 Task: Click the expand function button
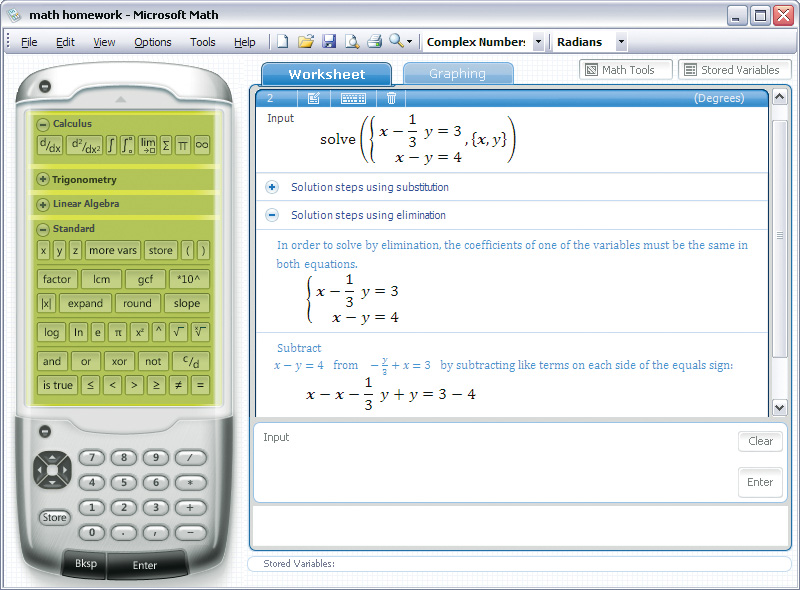tap(85, 304)
